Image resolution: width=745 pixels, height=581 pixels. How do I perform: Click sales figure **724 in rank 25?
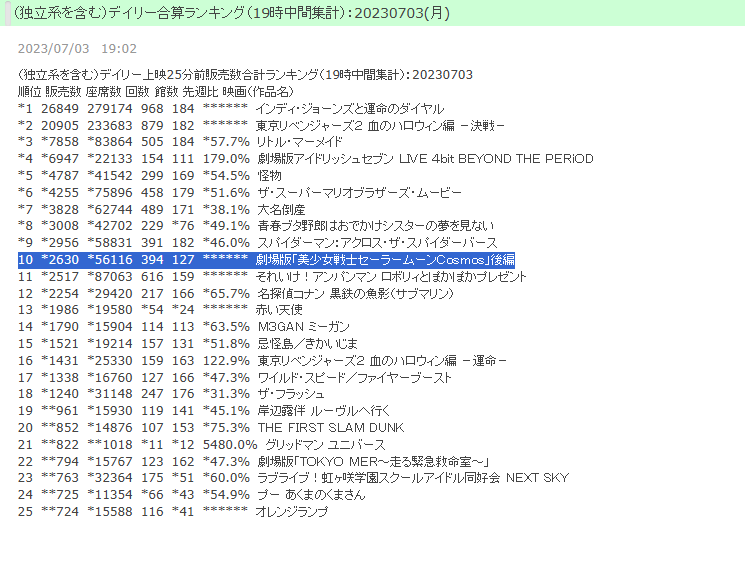pos(60,512)
